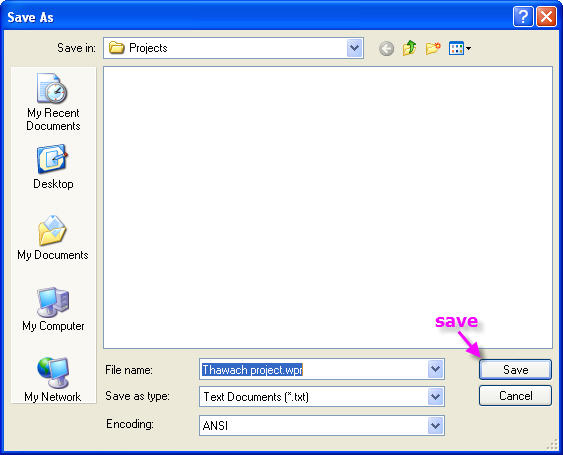
Task: Expand the File name history dropdown
Action: [x=436, y=369]
